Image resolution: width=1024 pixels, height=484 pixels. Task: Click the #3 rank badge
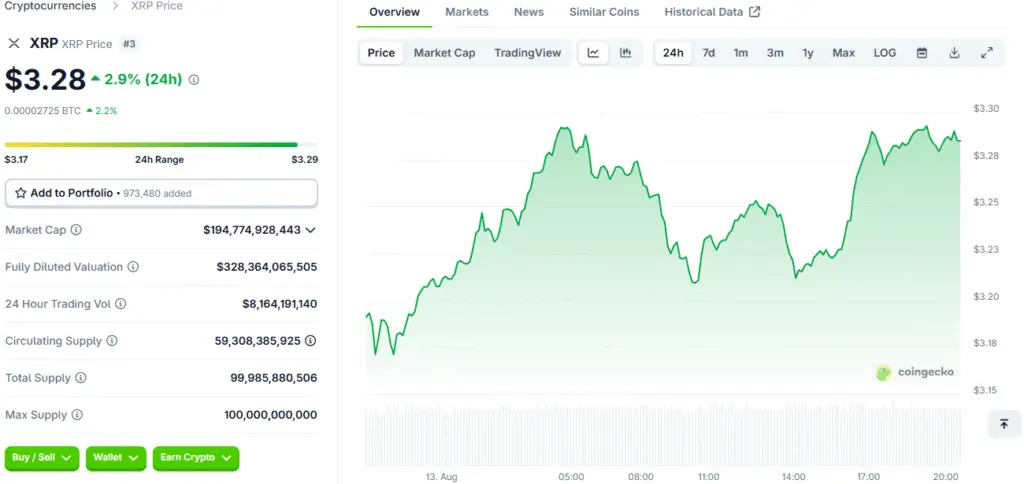(129, 44)
